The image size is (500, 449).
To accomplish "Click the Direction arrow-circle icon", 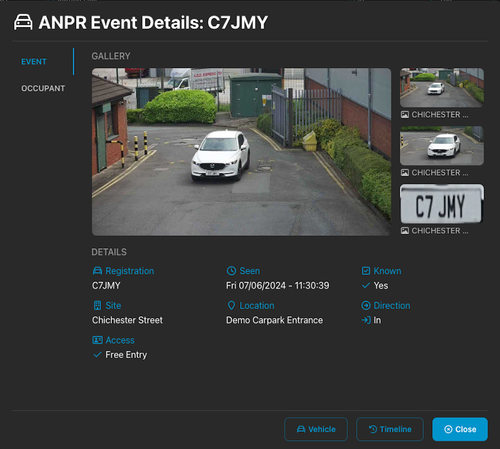I will point(366,305).
